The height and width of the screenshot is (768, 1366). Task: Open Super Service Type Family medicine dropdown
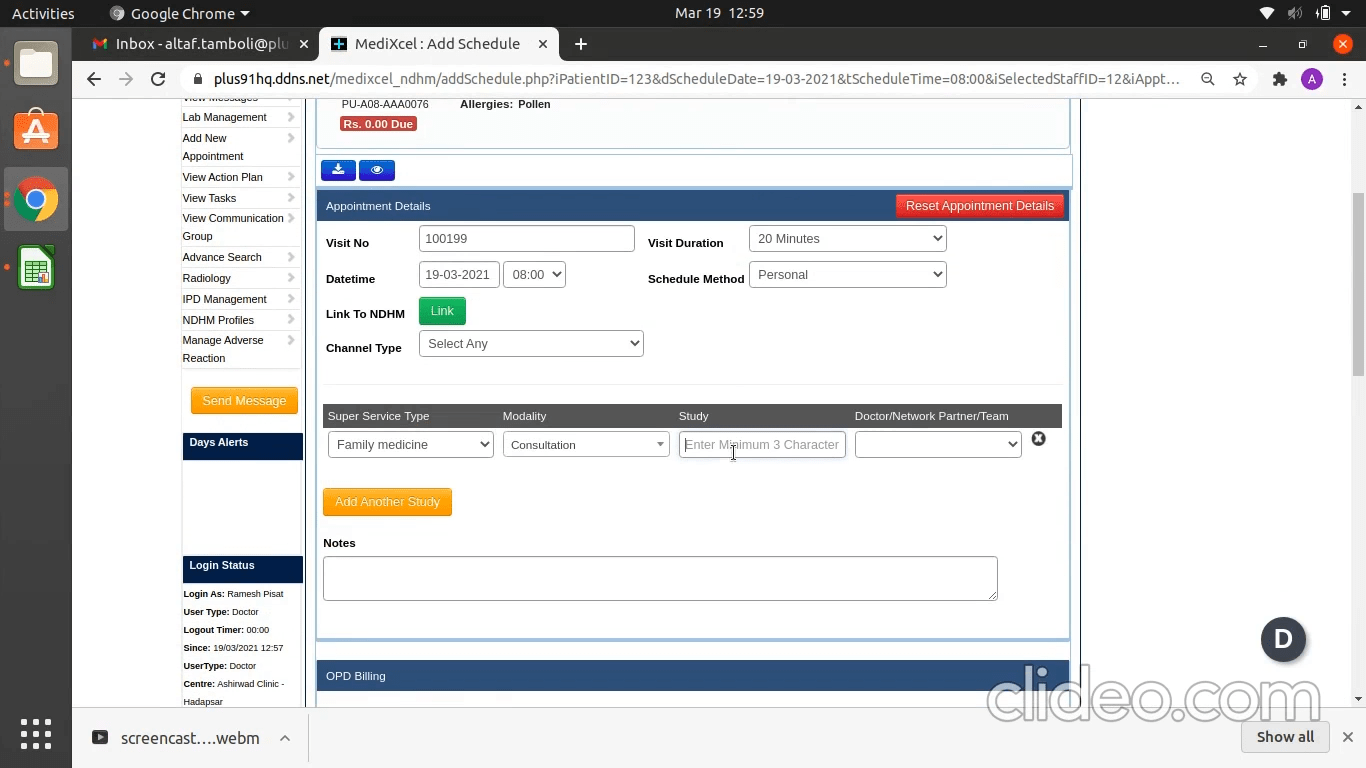410,445
